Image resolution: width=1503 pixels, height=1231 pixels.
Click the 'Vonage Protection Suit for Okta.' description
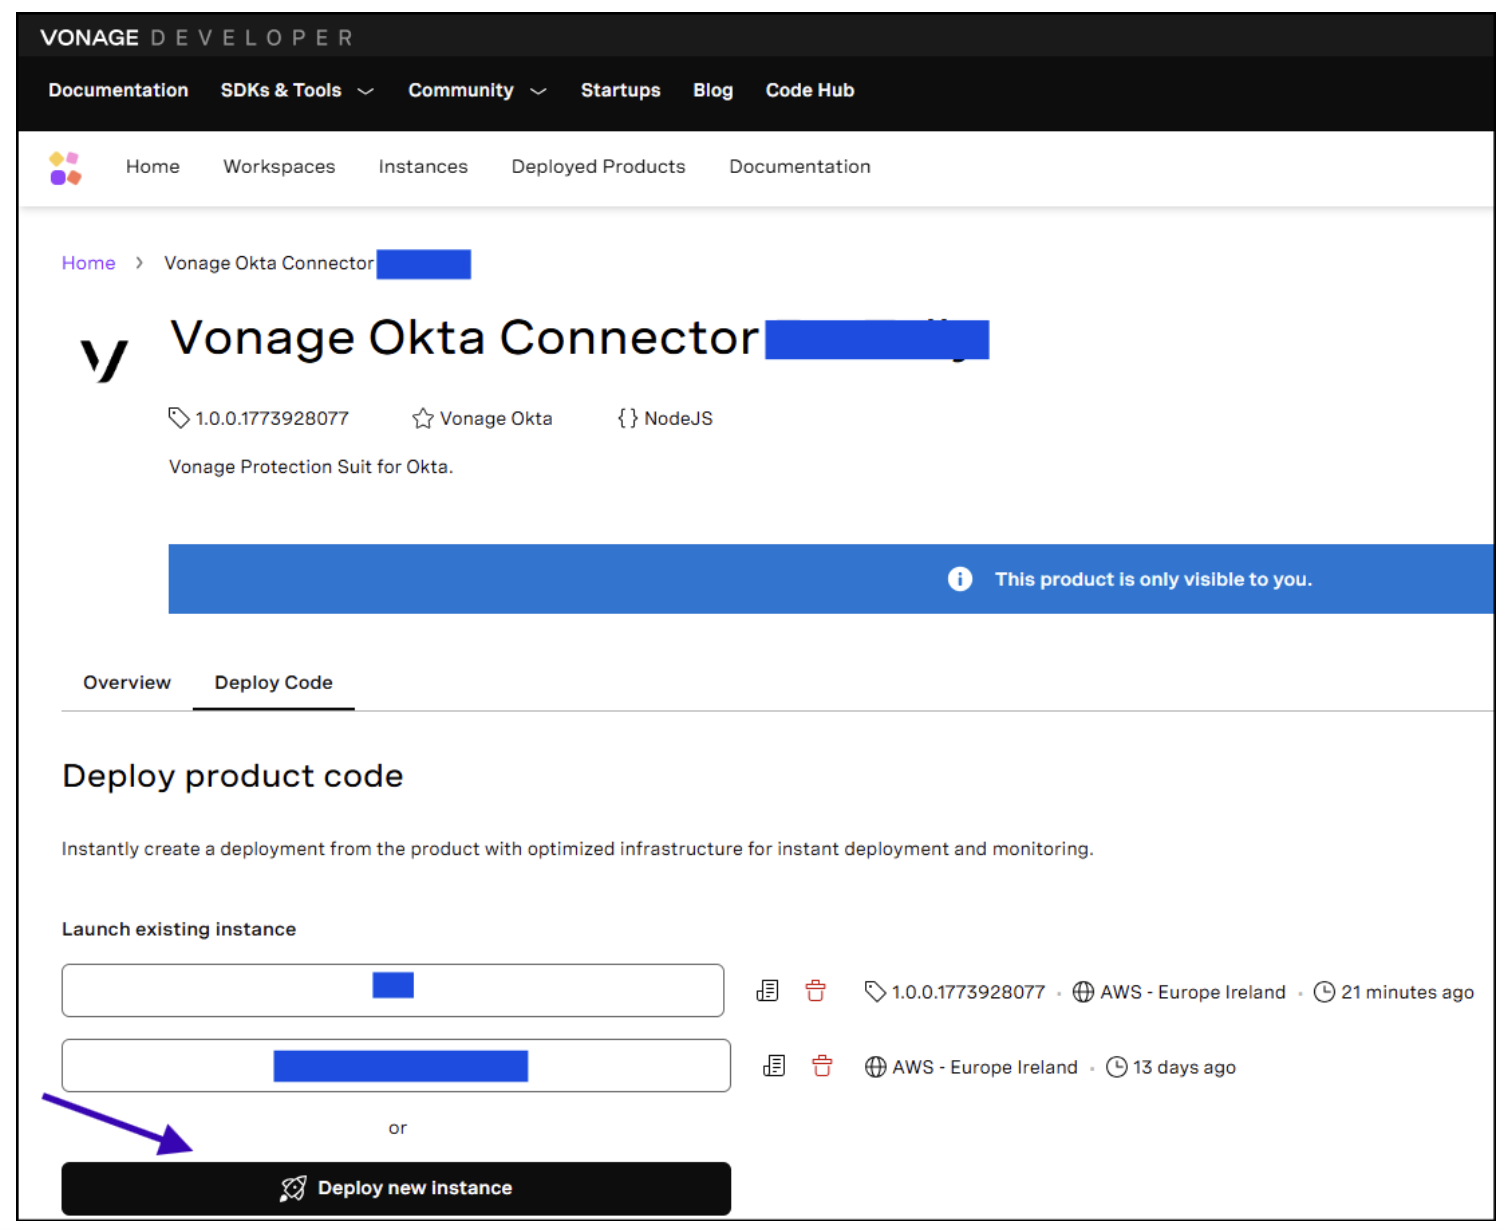pos(311,467)
